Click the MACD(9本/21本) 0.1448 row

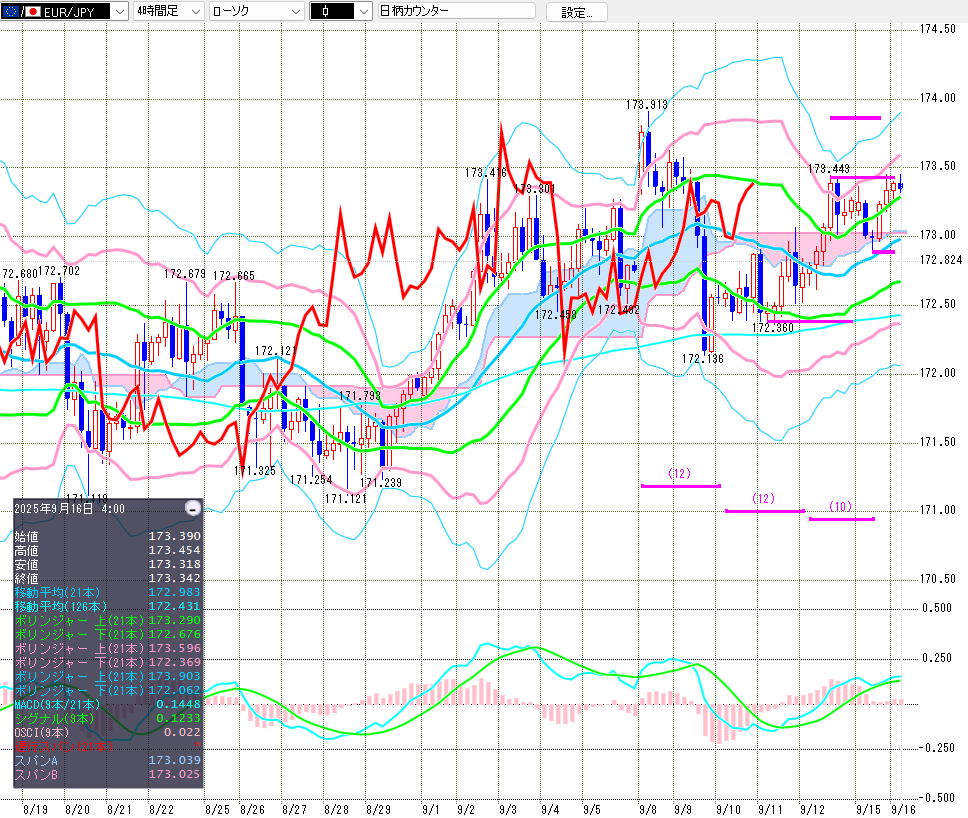107,704
